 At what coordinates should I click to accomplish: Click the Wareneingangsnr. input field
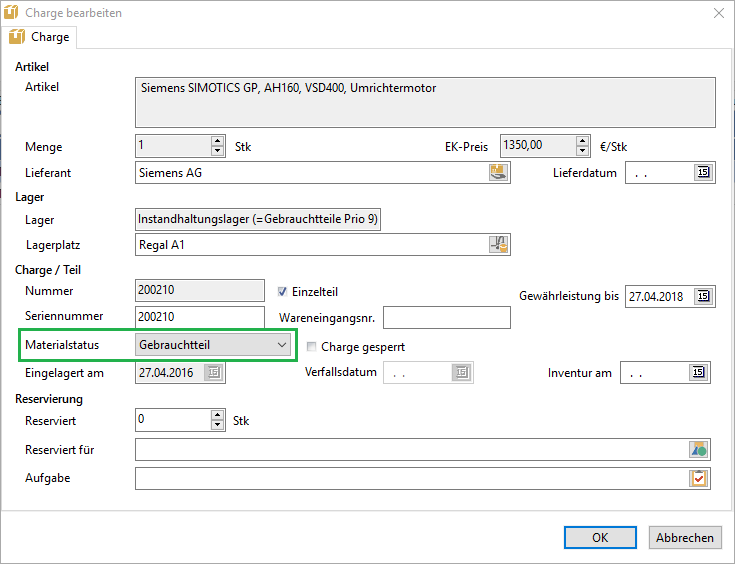pyautogui.click(x=447, y=317)
